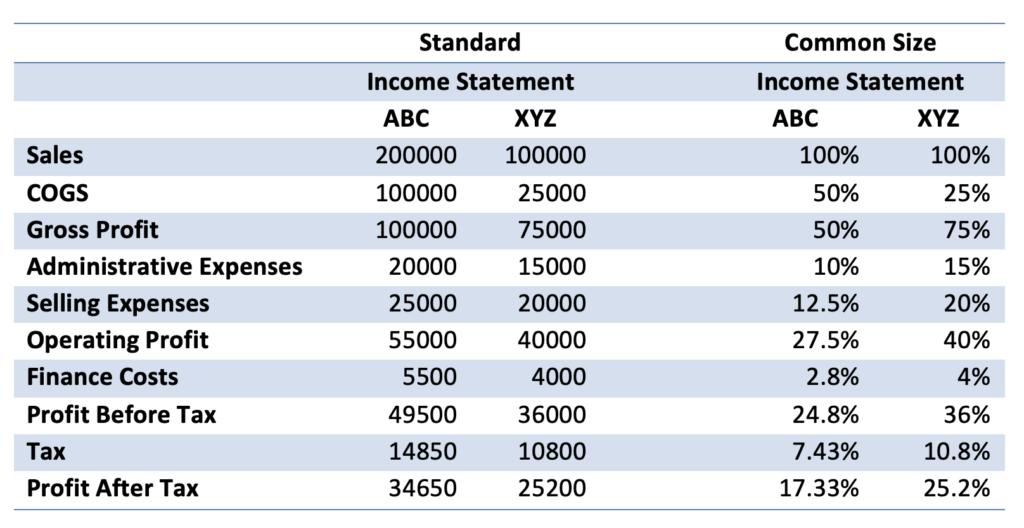The image size is (1024, 528).
Task: Select ABC common size value 12.5%
Action: click(825, 304)
